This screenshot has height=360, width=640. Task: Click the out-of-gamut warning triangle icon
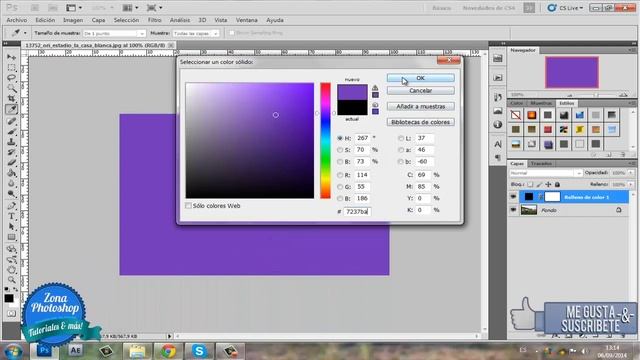coord(375,88)
